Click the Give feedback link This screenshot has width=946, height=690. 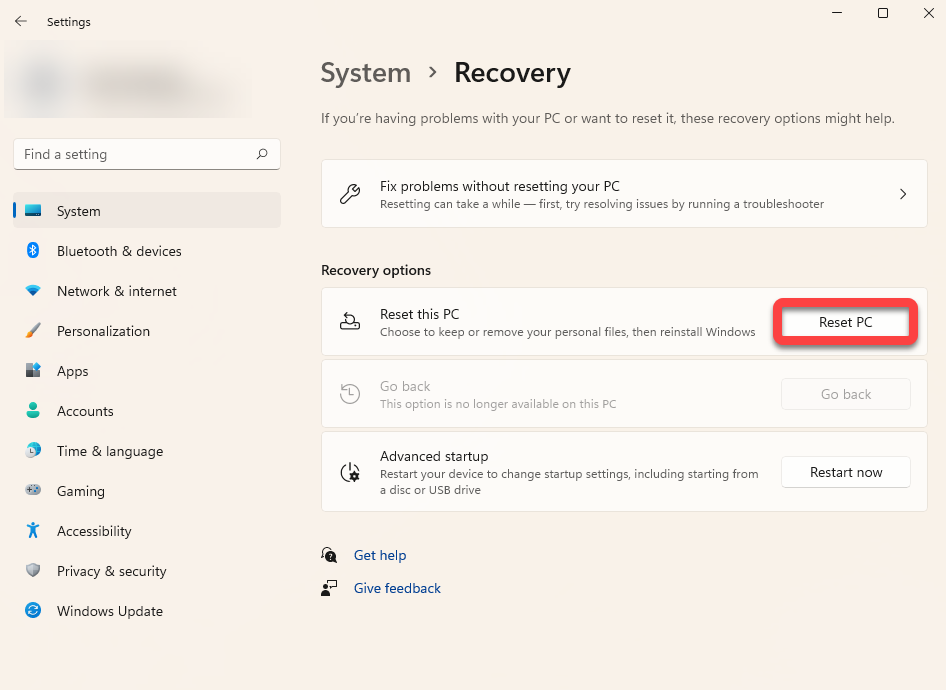(397, 588)
